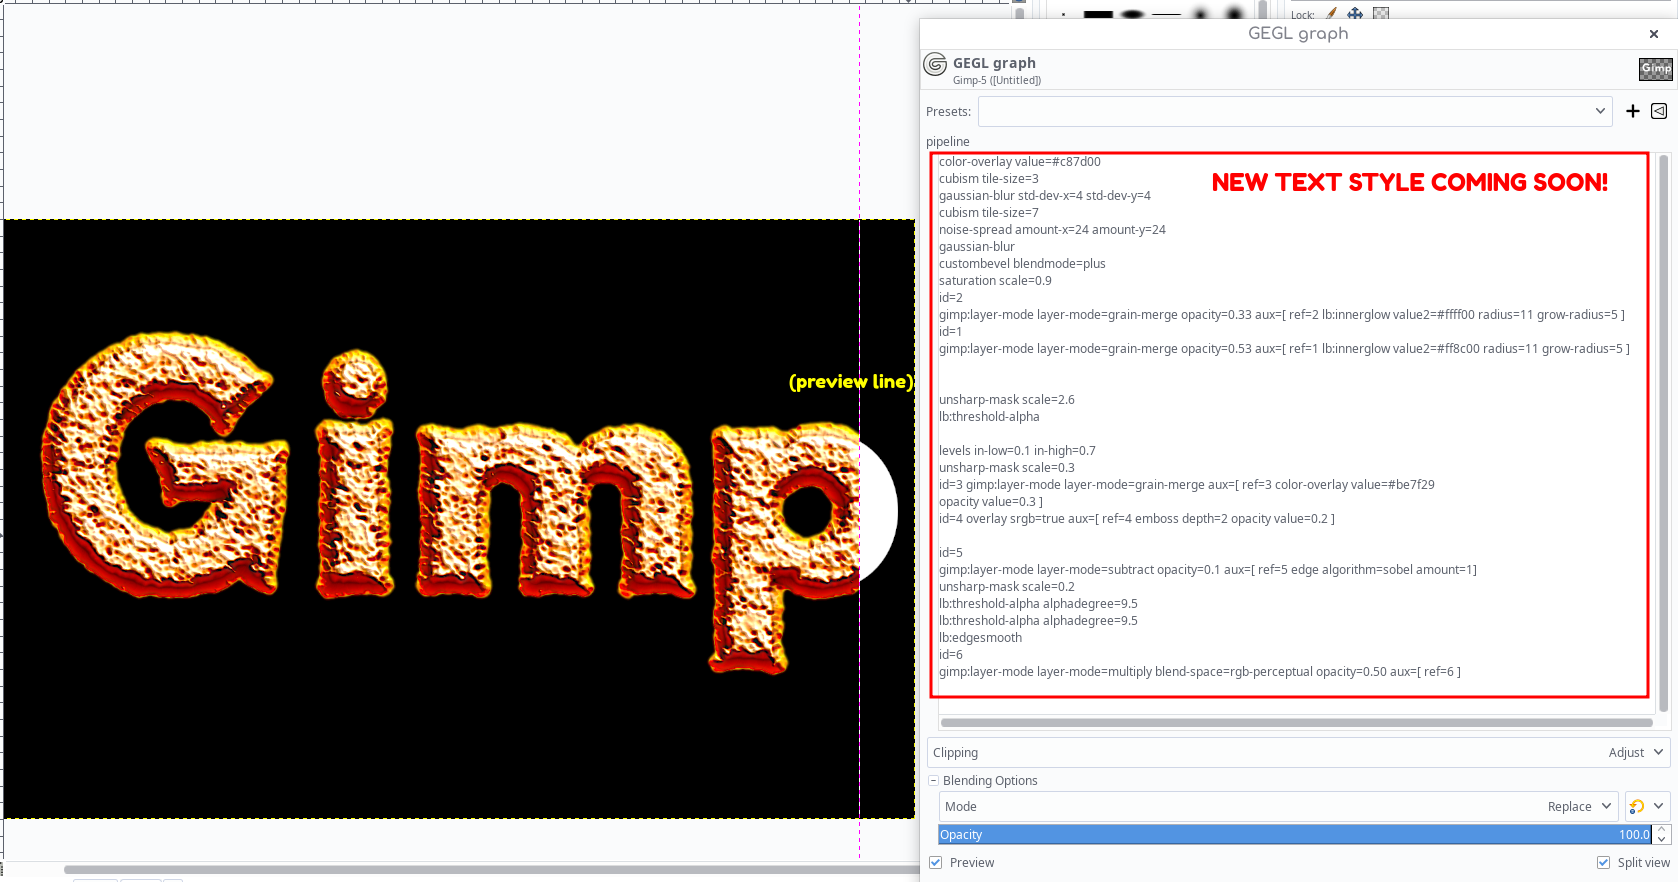Click the pipeline horizontal scrollbar
Image resolution: width=1678 pixels, height=882 pixels.
click(x=1296, y=722)
